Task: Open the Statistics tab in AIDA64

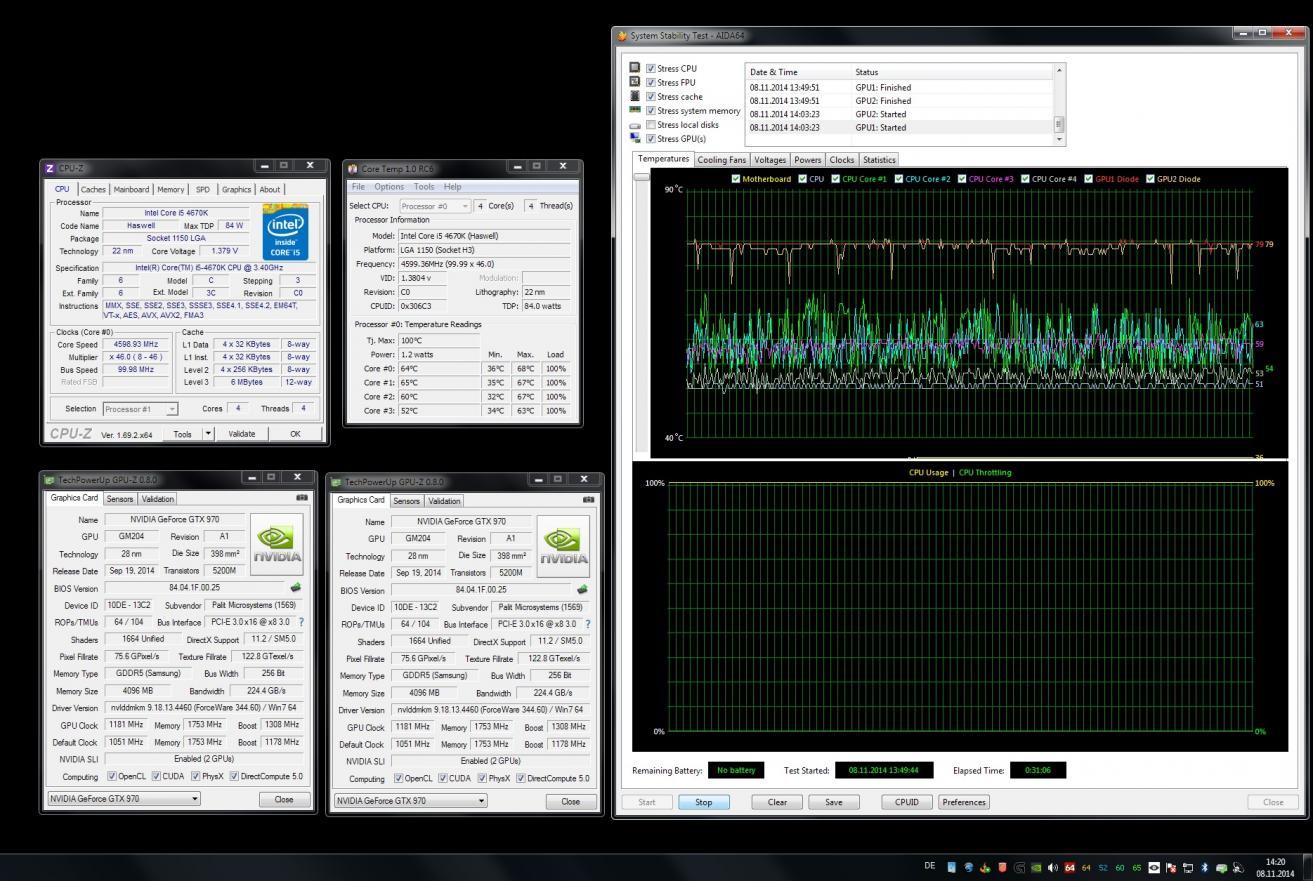Action: [877, 159]
